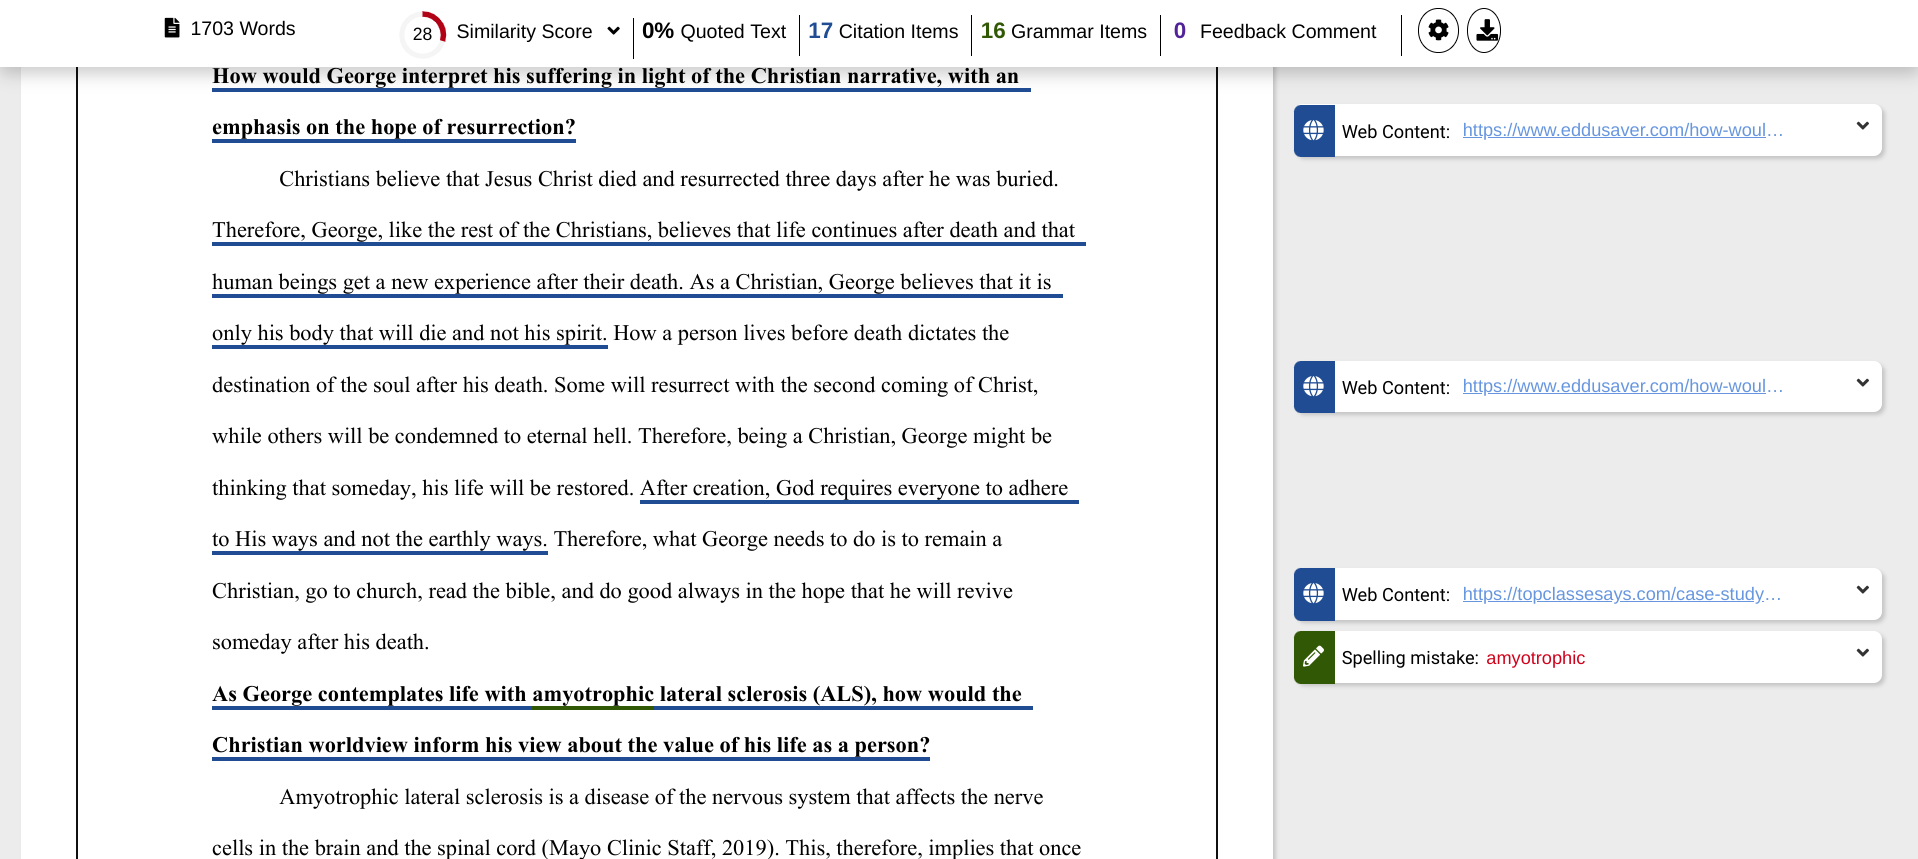Select the Quoted Text tab
The image size is (1918, 859).
tap(714, 31)
